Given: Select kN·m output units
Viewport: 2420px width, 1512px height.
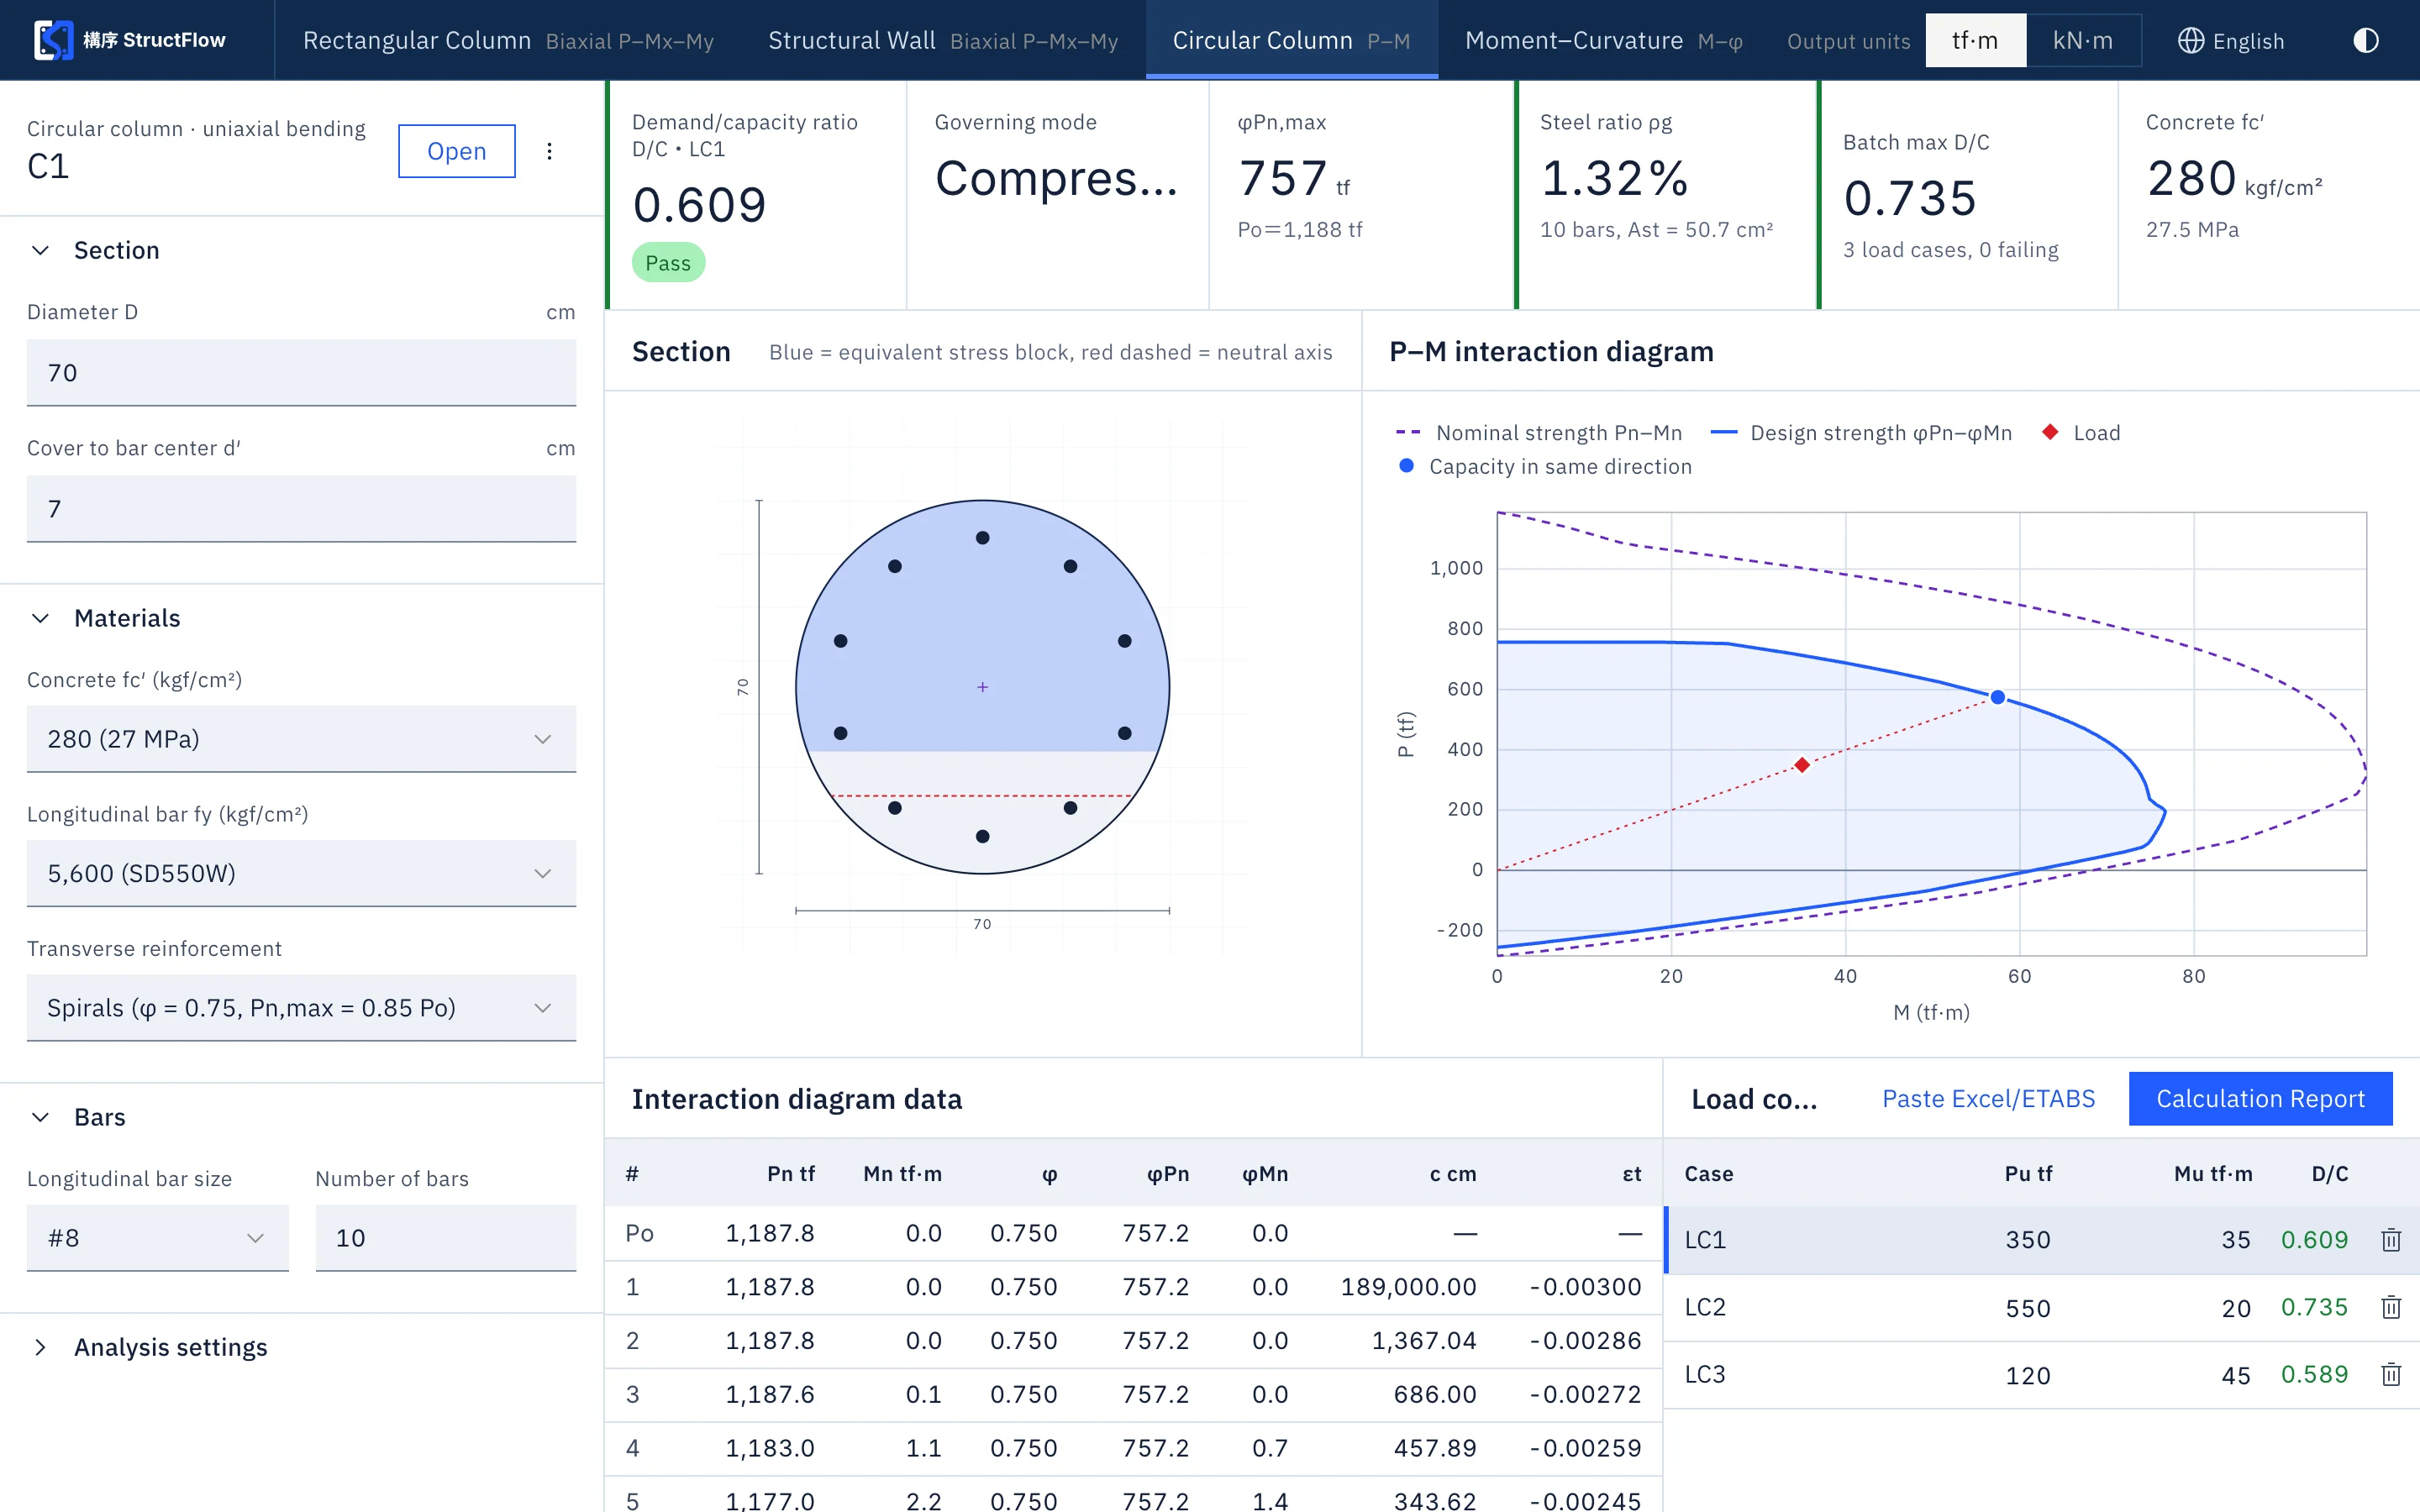Looking at the screenshot, I should pos(2083,40).
